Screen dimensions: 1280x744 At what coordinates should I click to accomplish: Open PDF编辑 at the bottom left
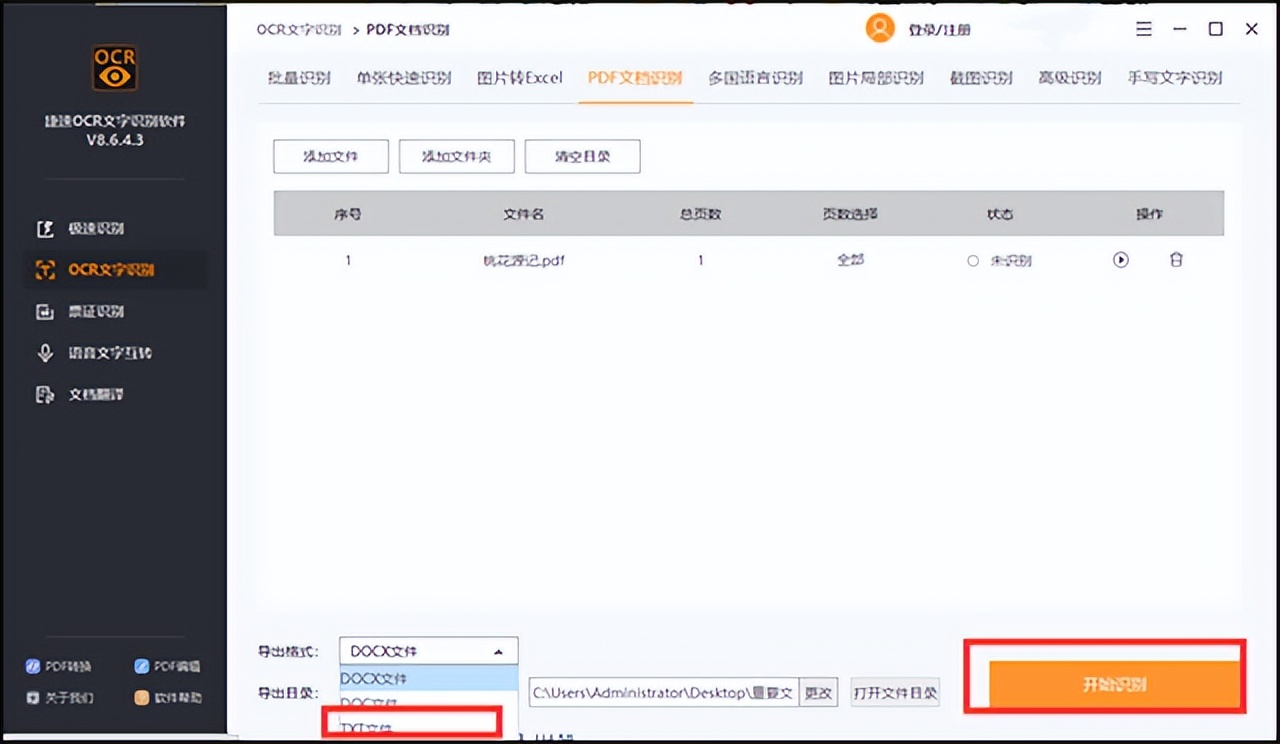(x=167, y=665)
